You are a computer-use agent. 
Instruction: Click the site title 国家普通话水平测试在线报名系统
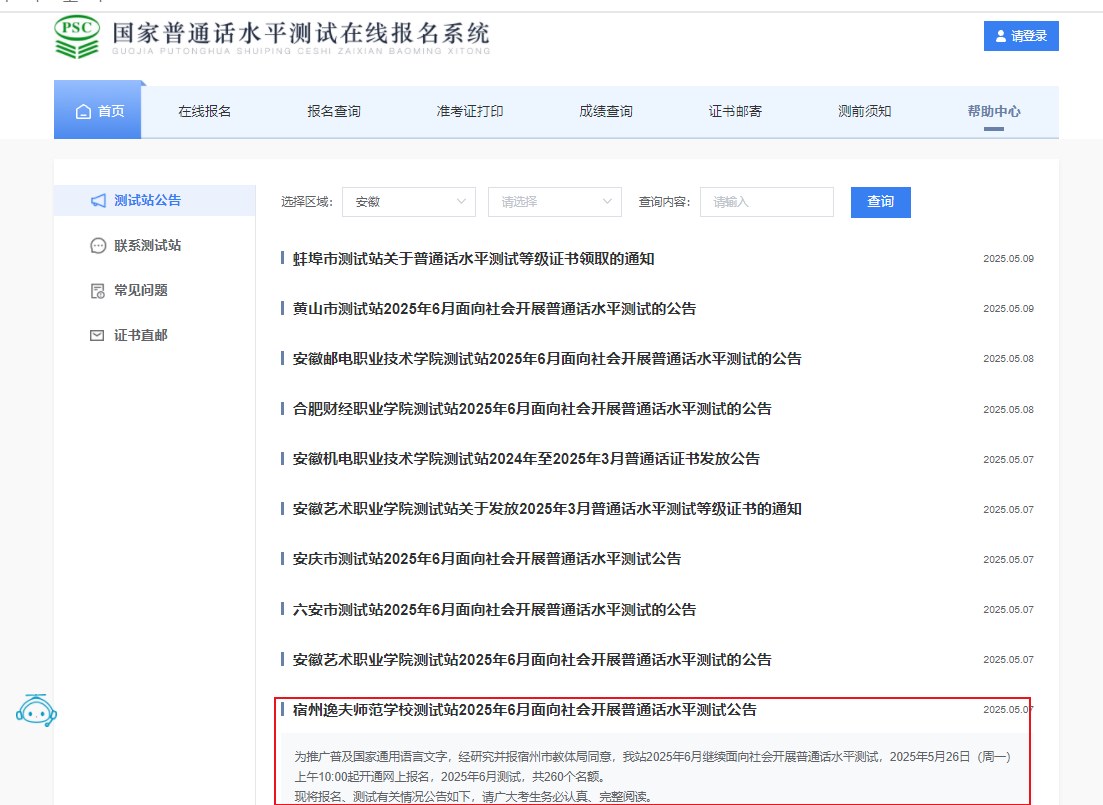point(301,33)
